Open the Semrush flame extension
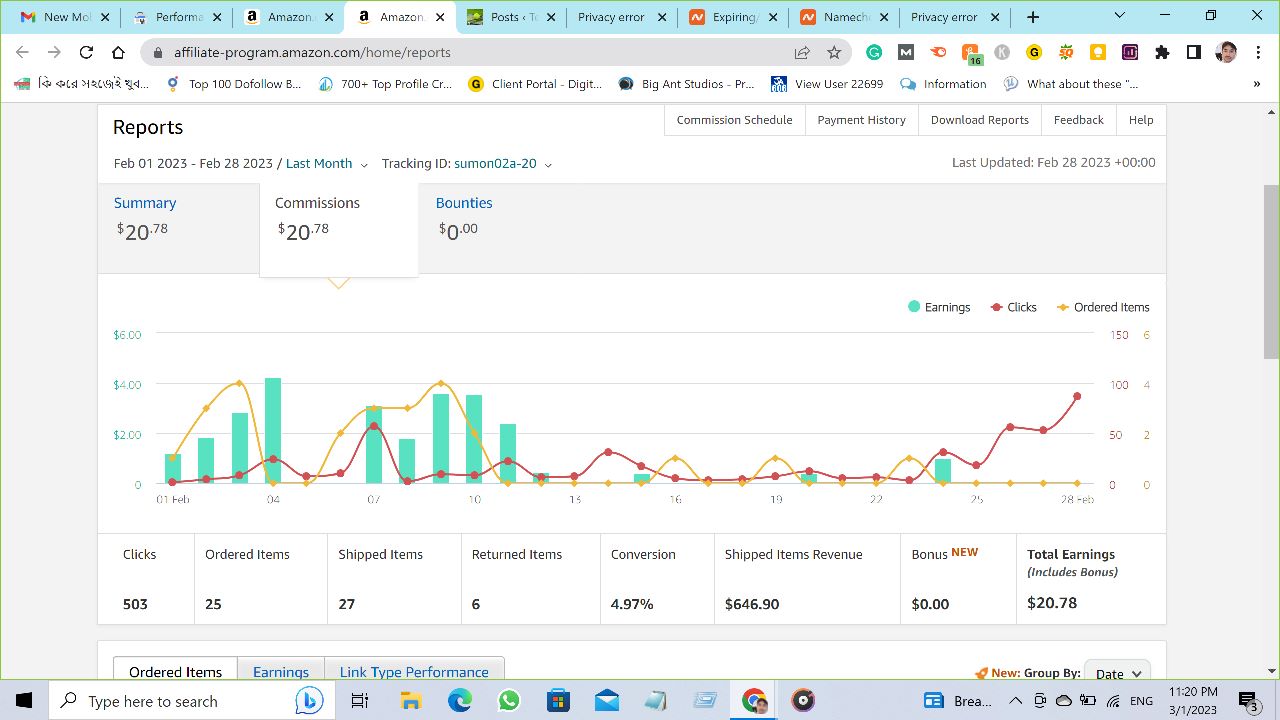 click(x=938, y=53)
